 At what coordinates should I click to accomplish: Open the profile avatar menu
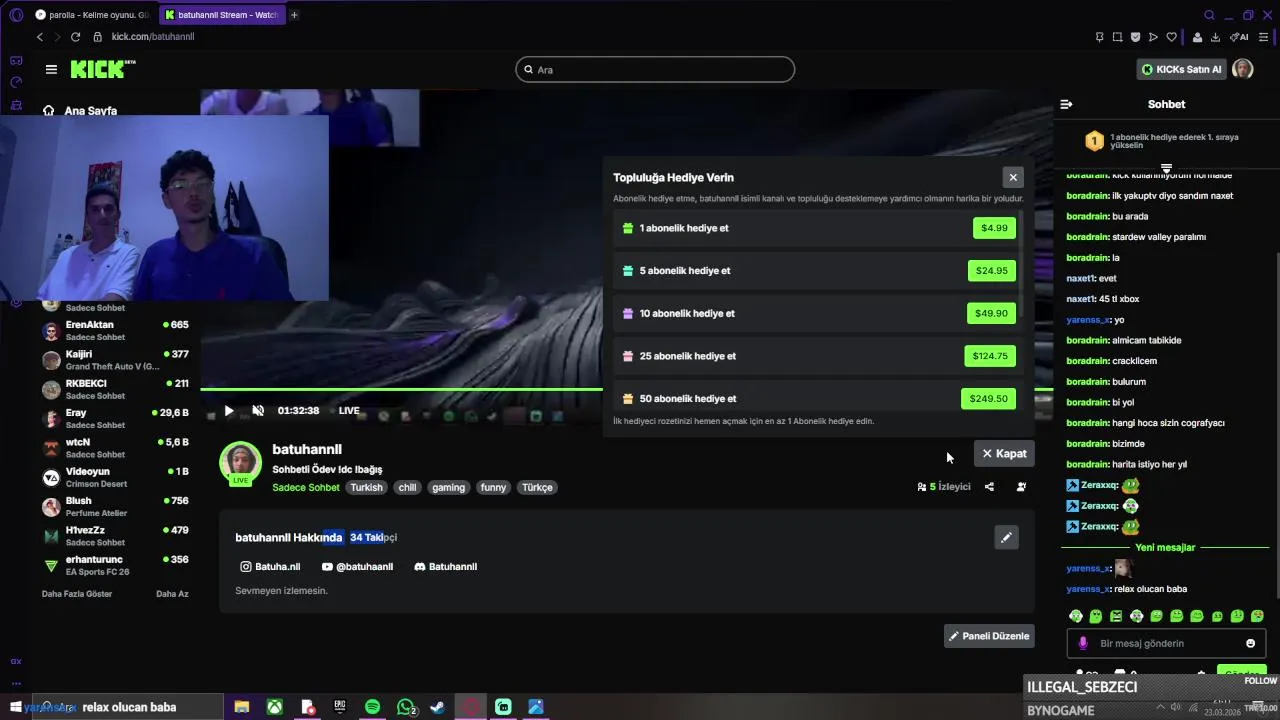[x=1242, y=69]
